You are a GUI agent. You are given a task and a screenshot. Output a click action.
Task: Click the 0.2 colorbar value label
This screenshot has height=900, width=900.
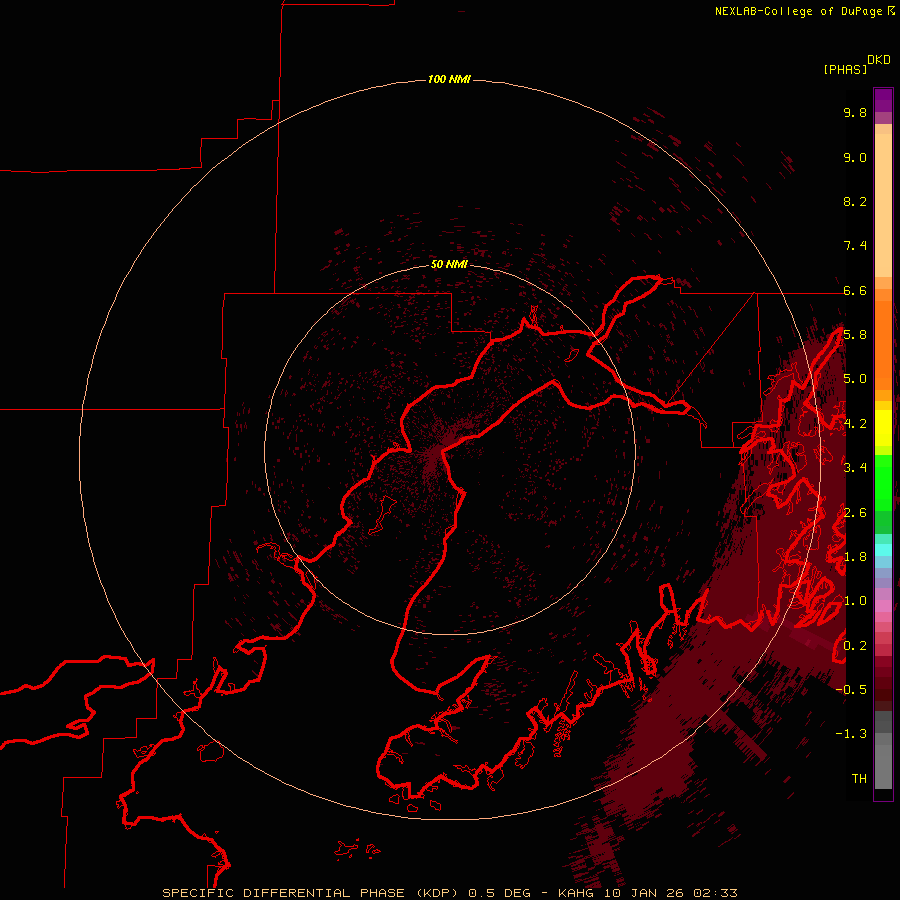coord(855,645)
